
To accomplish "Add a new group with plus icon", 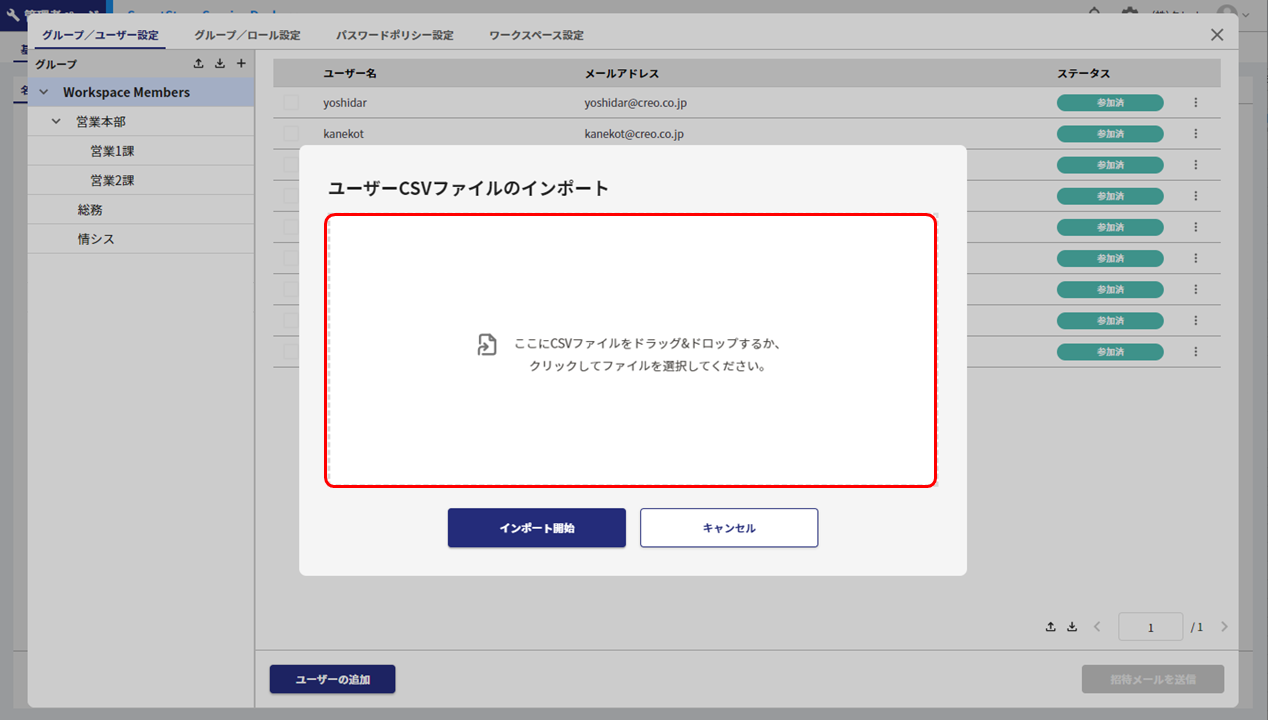I will coord(241,64).
